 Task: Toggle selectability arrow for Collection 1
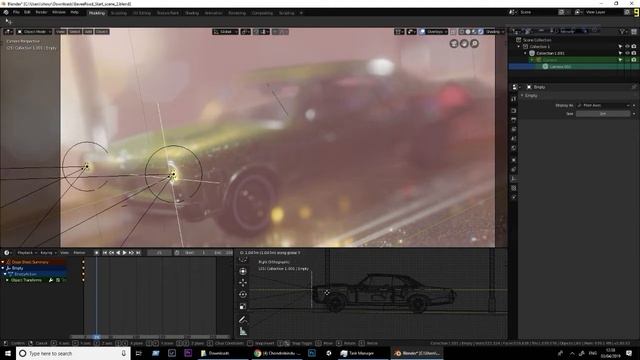pyautogui.click(x=620, y=47)
